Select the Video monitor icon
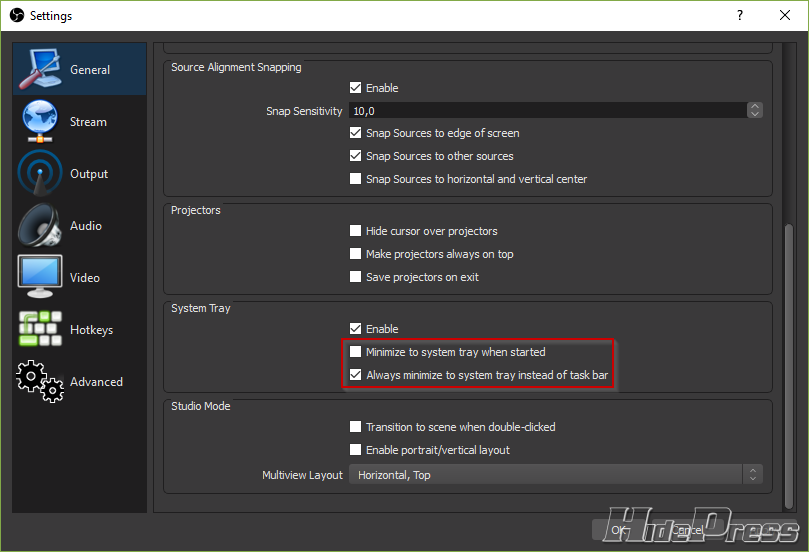 click(x=40, y=278)
